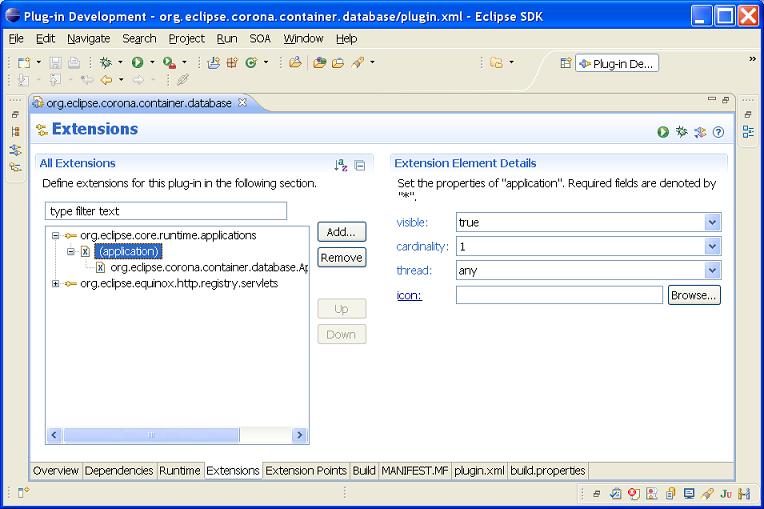Screen dimensions: 764x509
Task: Close the org.eclipse.corona.container.database editor tab
Action: (x=242, y=103)
